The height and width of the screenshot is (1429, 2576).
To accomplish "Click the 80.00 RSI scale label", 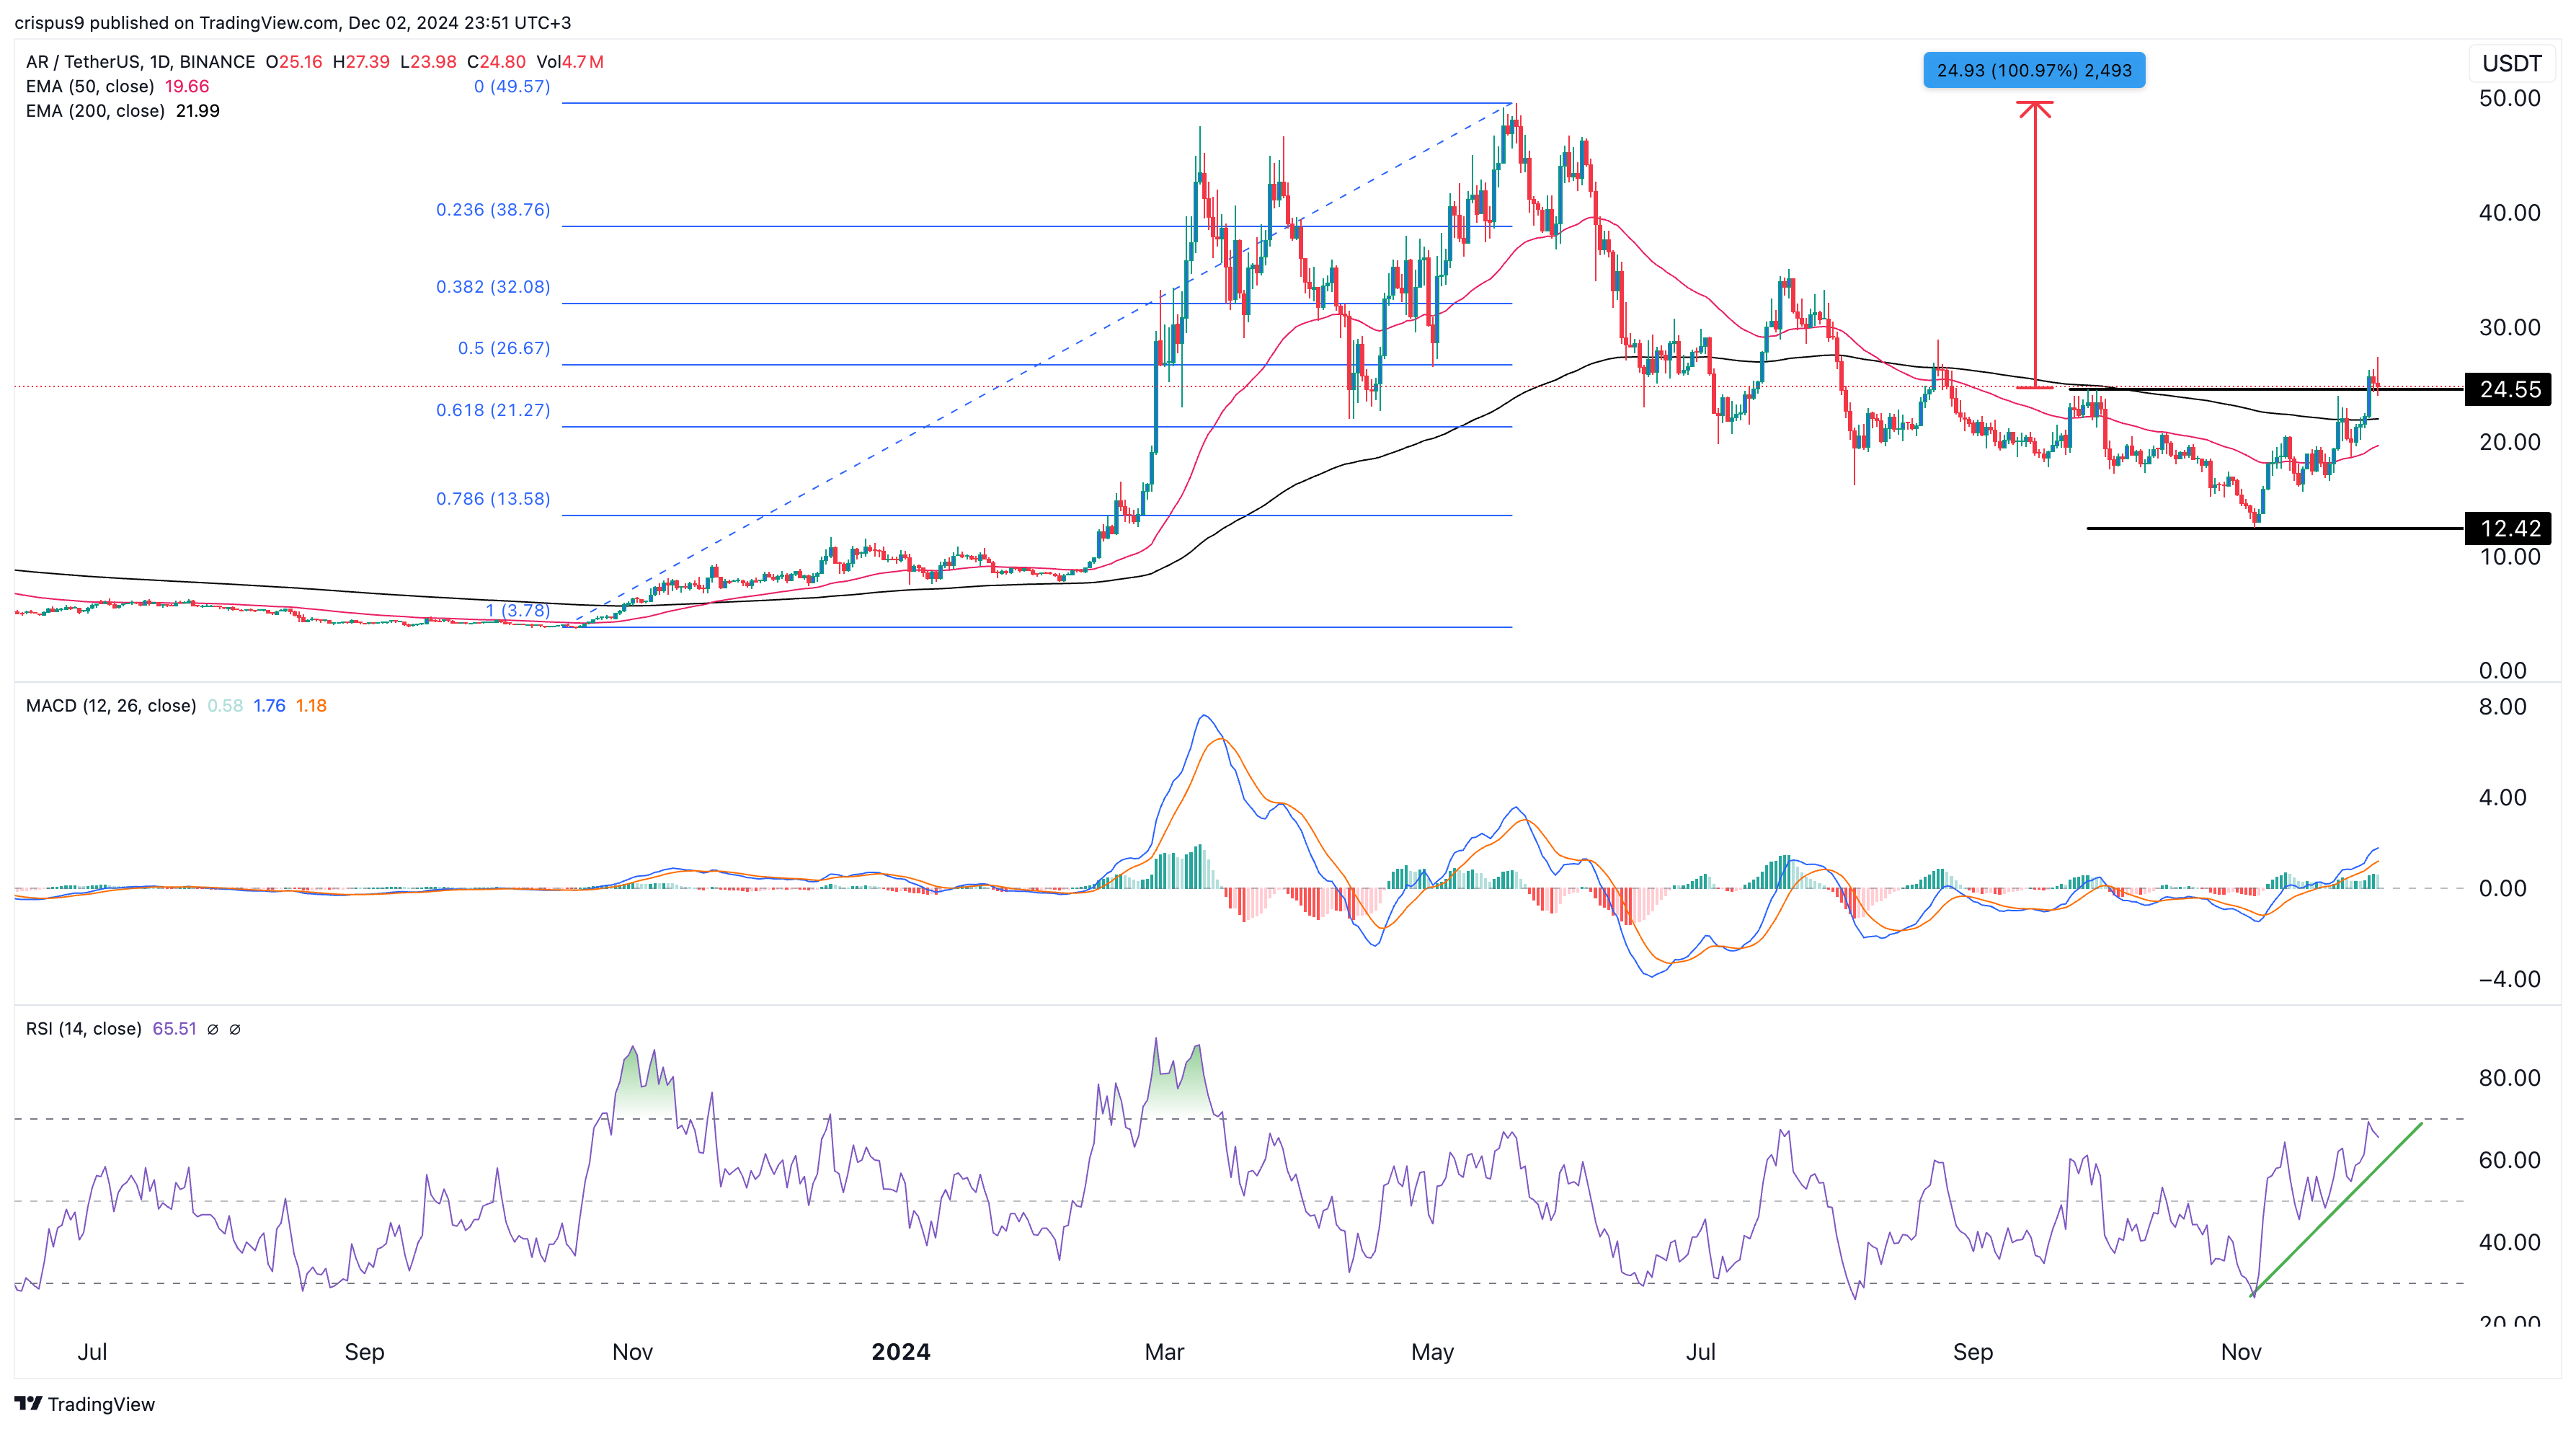I will pyautogui.click(x=2509, y=1077).
